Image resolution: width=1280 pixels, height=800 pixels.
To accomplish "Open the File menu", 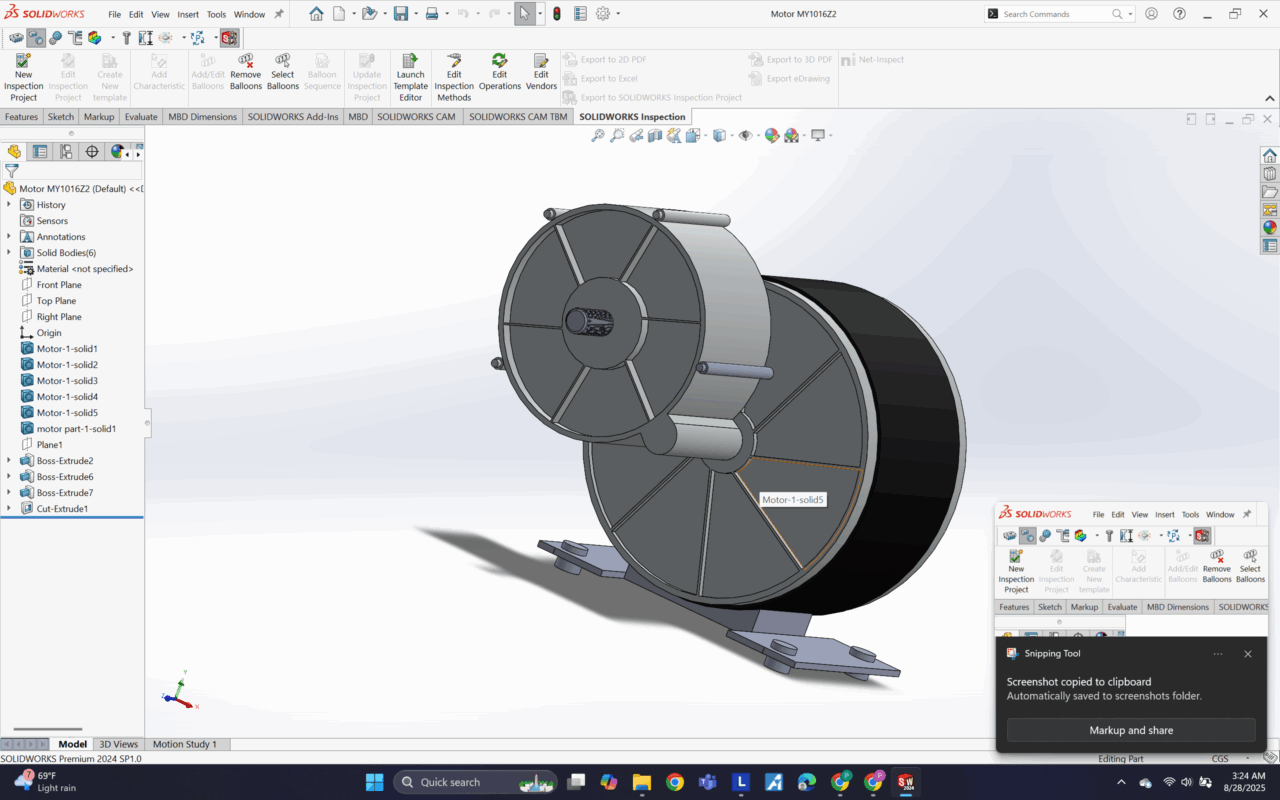I will (114, 14).
